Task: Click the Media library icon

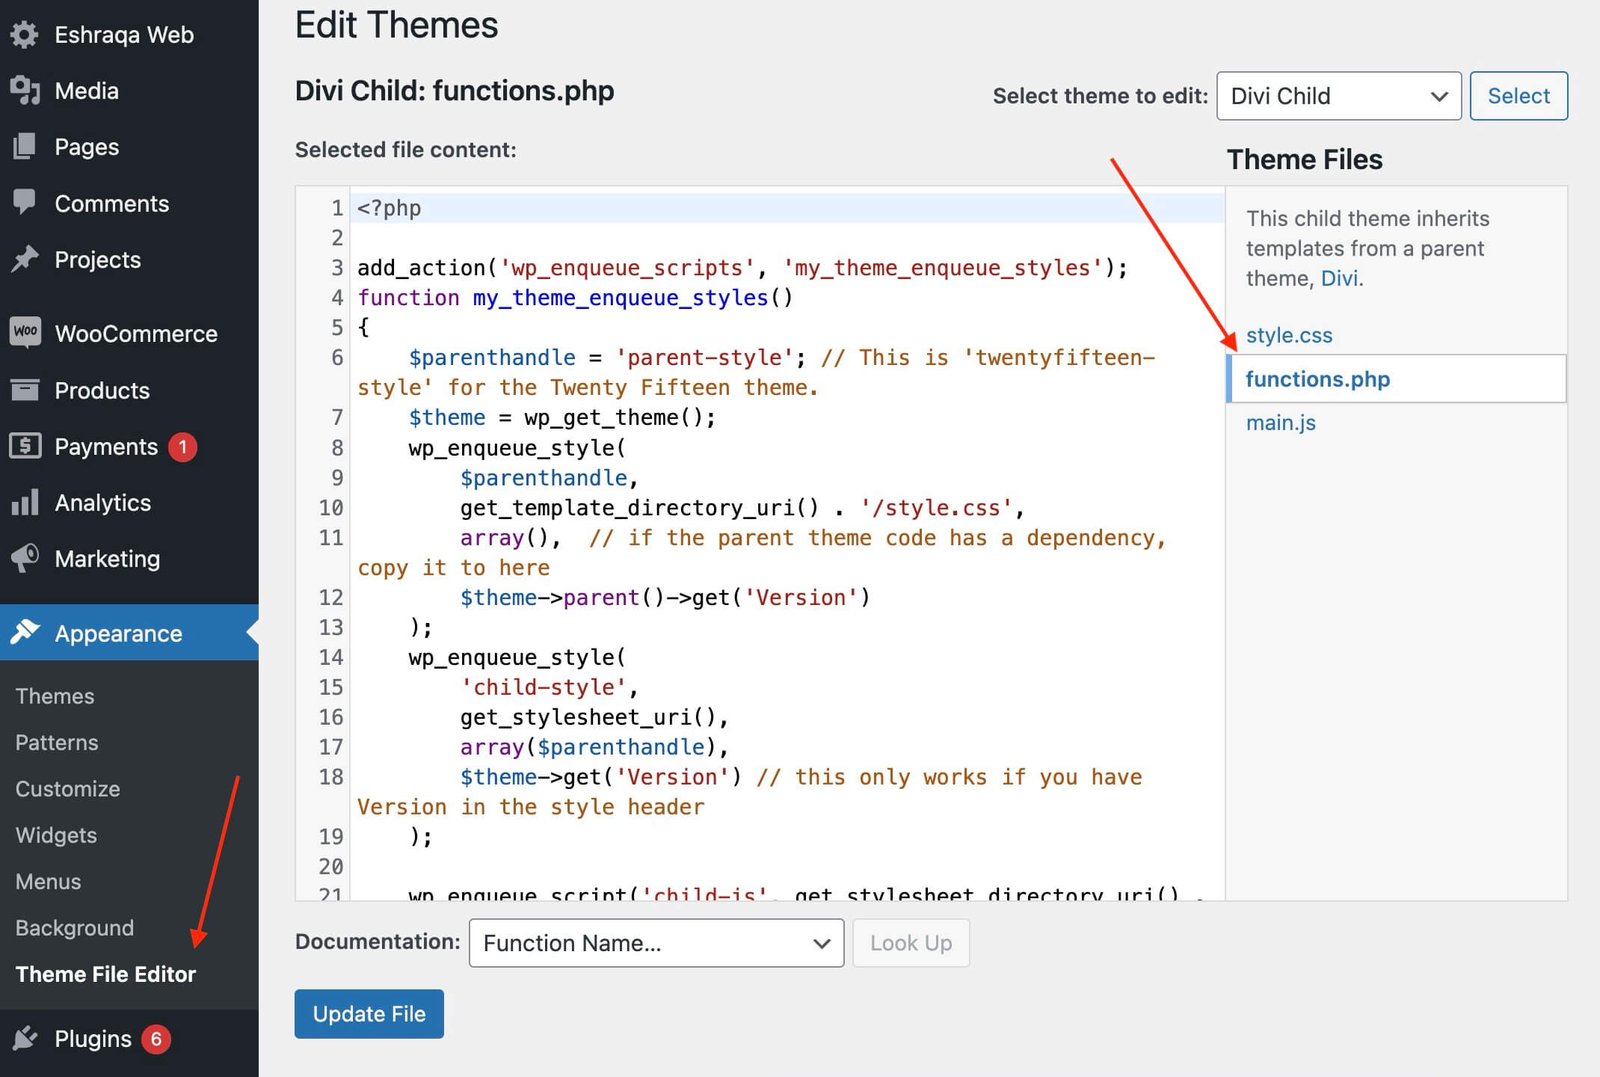Action: click(25, 91)
